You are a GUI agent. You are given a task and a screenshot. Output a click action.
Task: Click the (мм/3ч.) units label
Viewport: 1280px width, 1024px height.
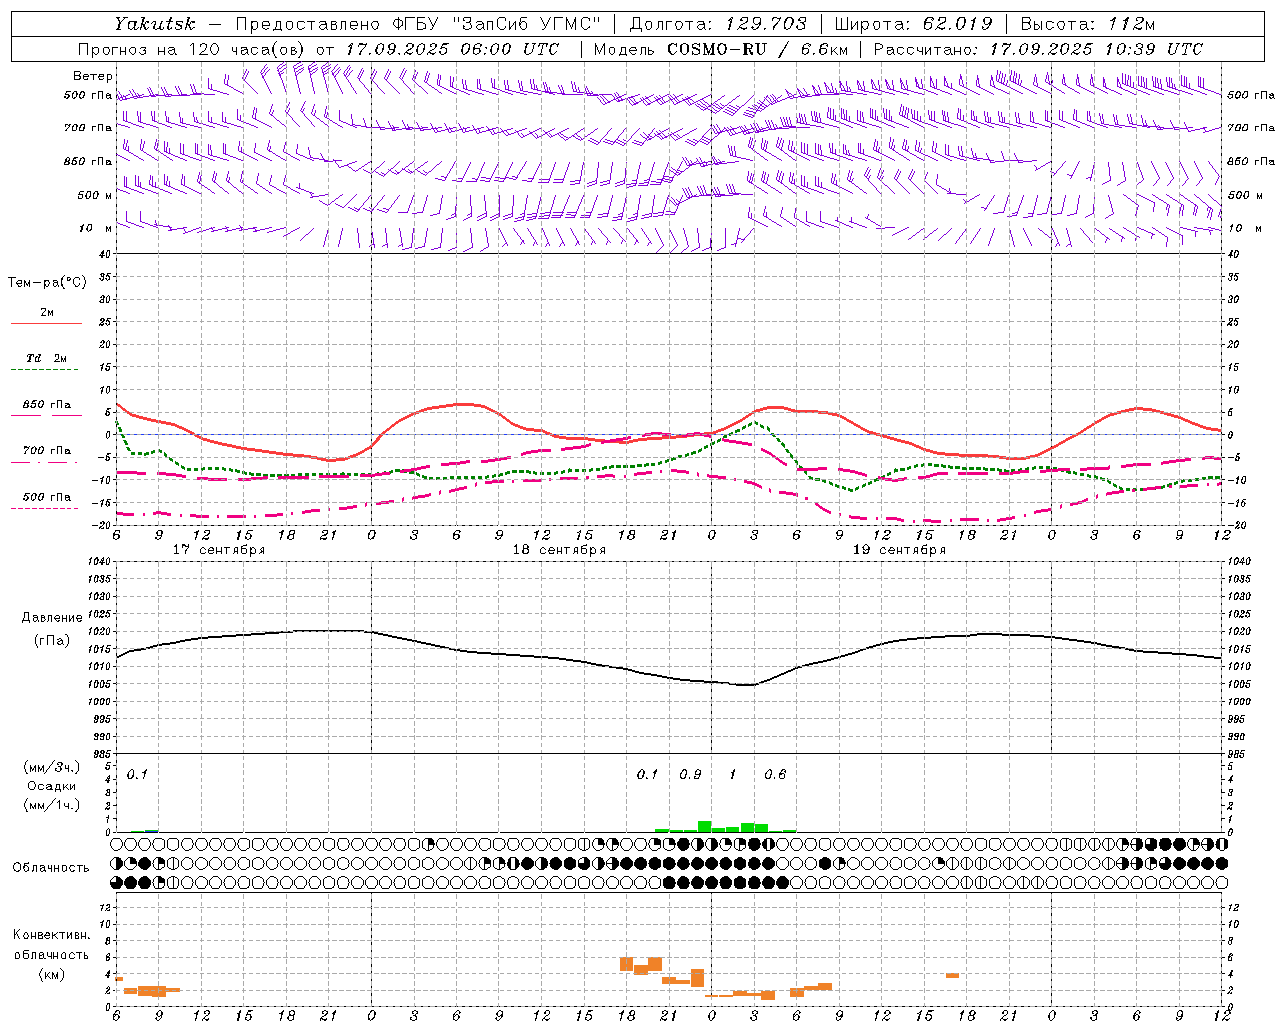(52, 767)
